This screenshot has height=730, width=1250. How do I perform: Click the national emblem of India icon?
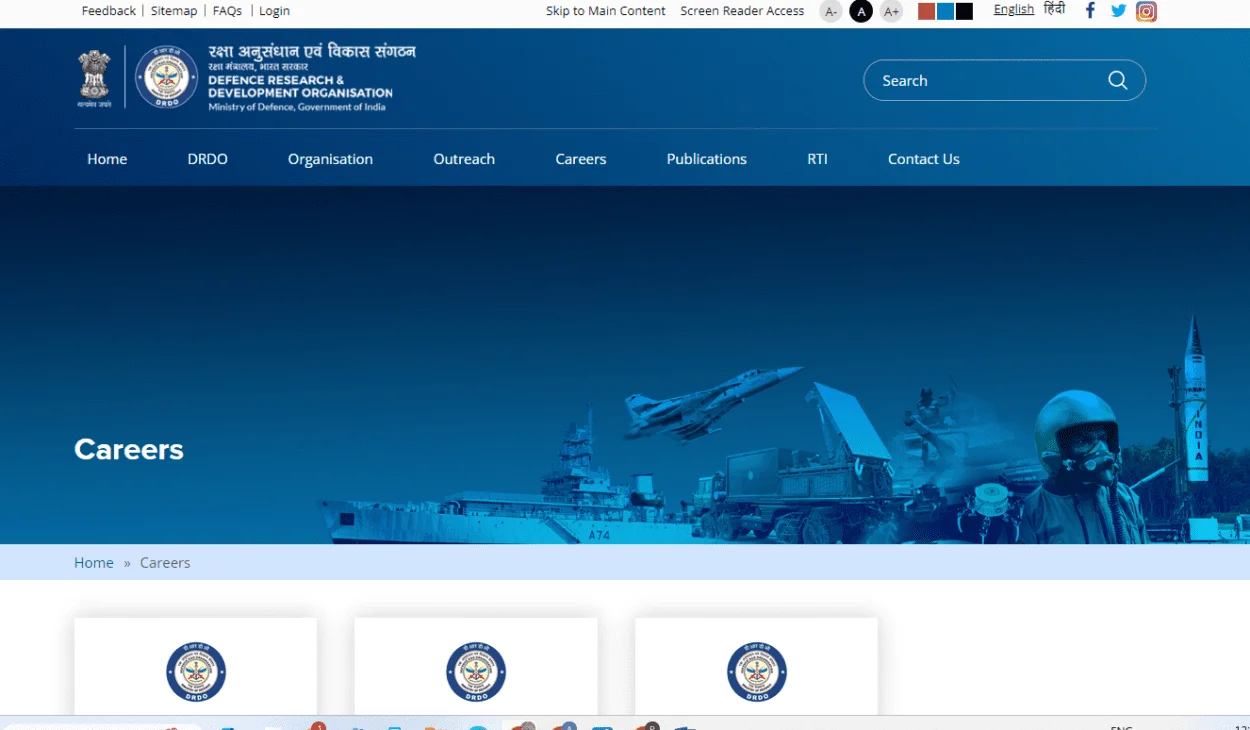point(95,77)
